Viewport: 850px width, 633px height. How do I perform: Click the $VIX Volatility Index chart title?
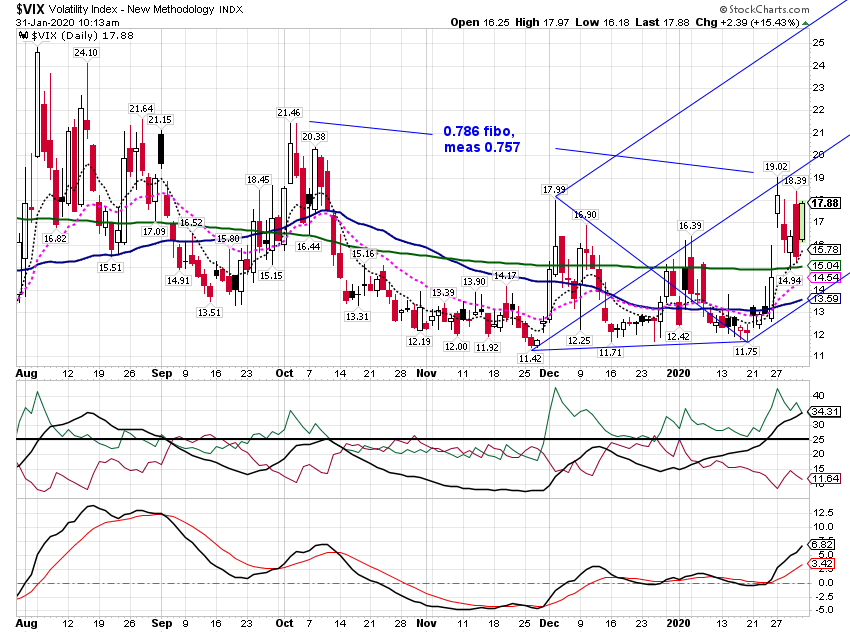point(130,9)
